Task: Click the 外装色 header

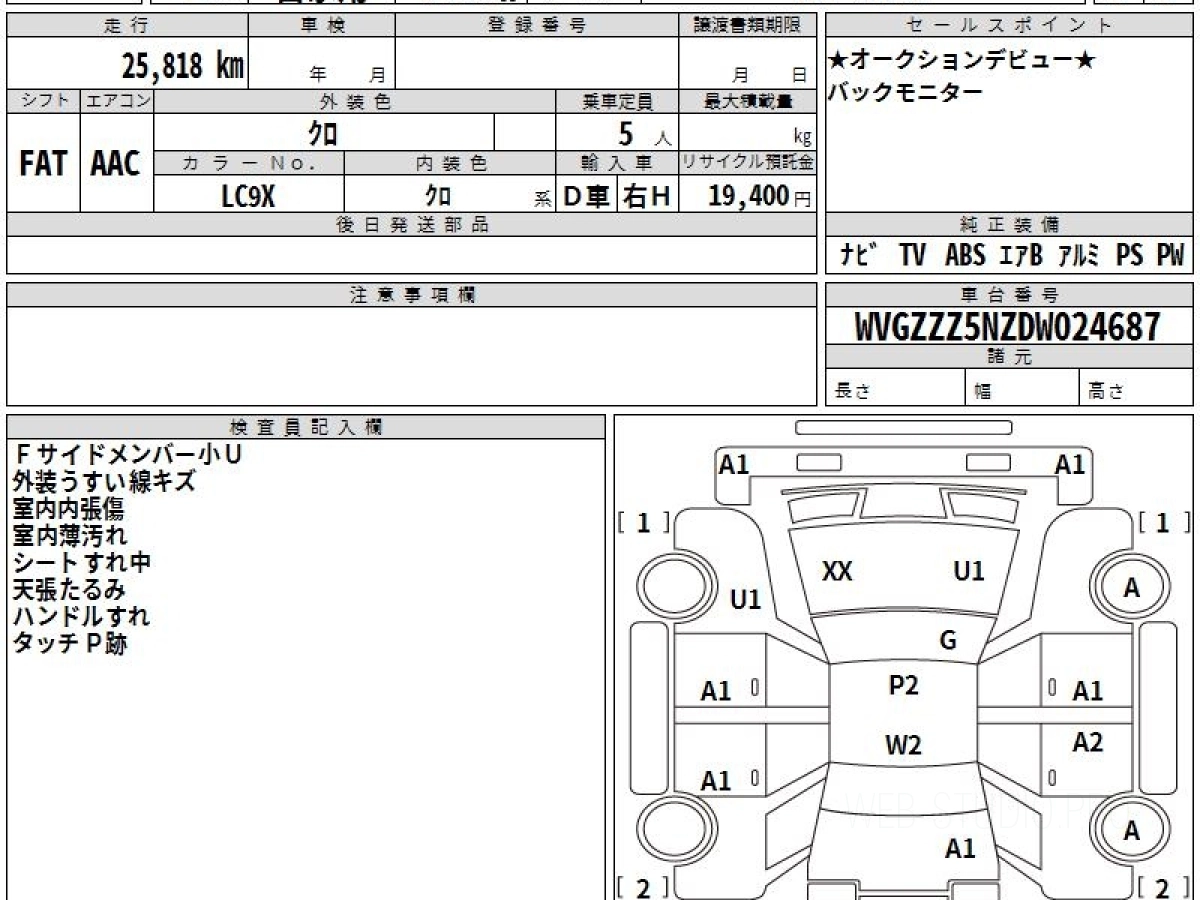Action: 355,101
